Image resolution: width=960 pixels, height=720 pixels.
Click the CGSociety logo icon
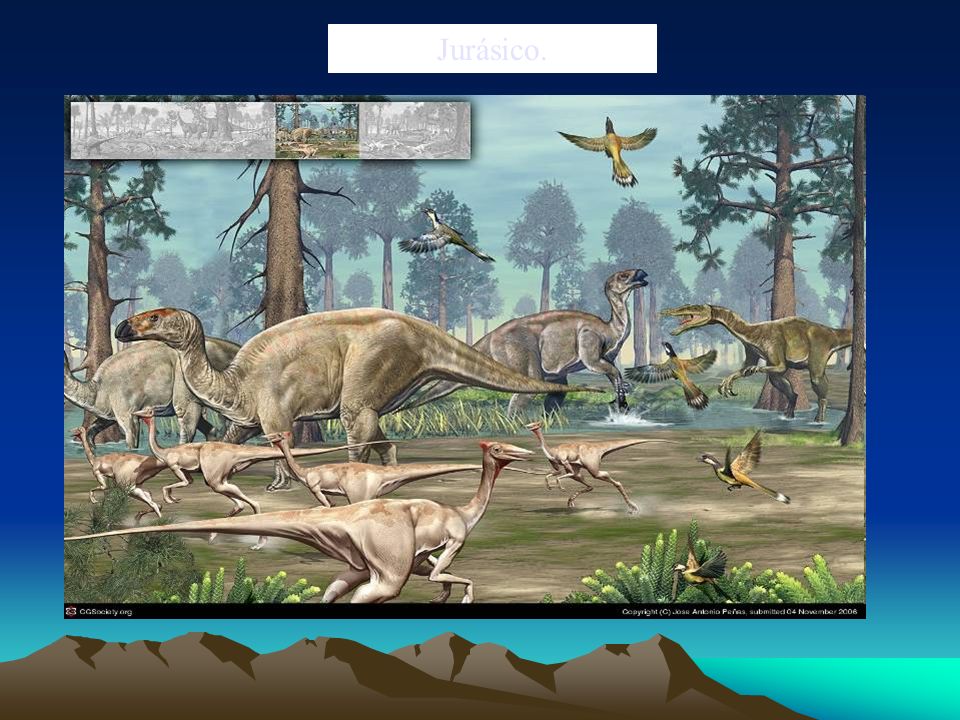point(71,611)
